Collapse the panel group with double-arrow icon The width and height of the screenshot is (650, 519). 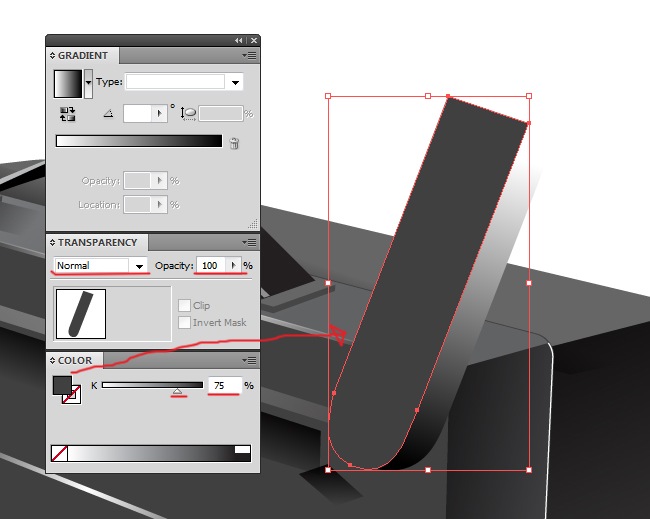tap(239, 40)
